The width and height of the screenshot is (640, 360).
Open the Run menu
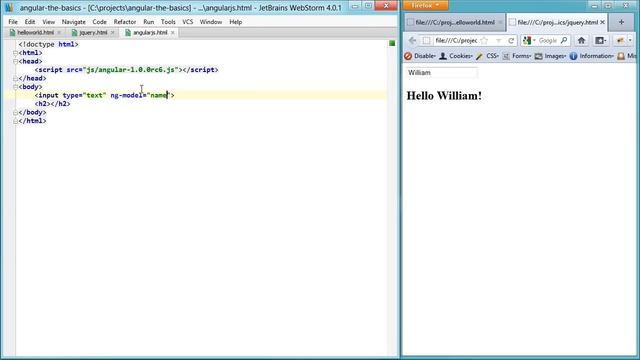click(149, 22)
